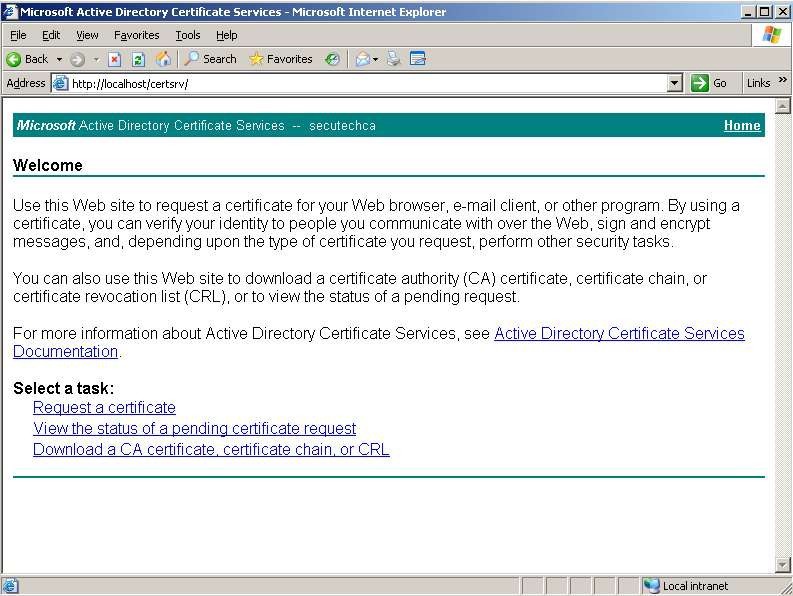The width and height of the screenshot is (793, 596).
Task: Click the page icon in the address bar
Action: point(60,83)
